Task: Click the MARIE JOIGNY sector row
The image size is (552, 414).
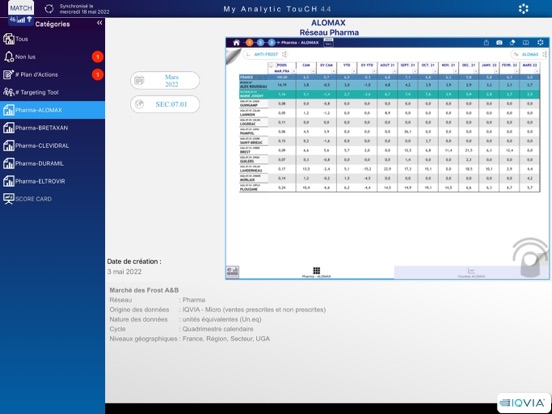Action: 389,94
